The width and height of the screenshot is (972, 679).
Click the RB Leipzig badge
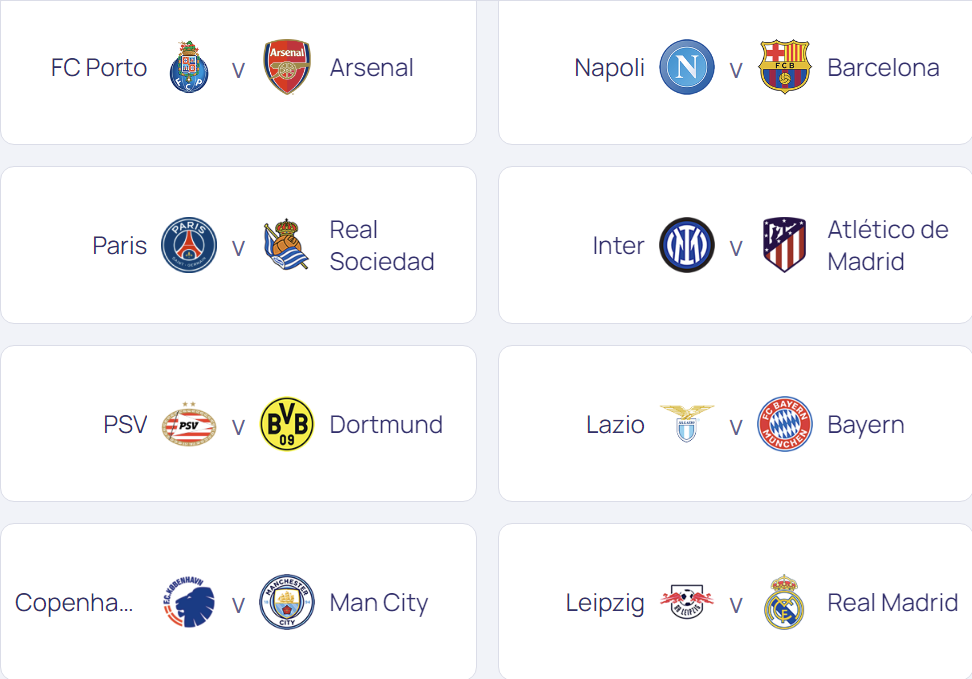[686, 603]
